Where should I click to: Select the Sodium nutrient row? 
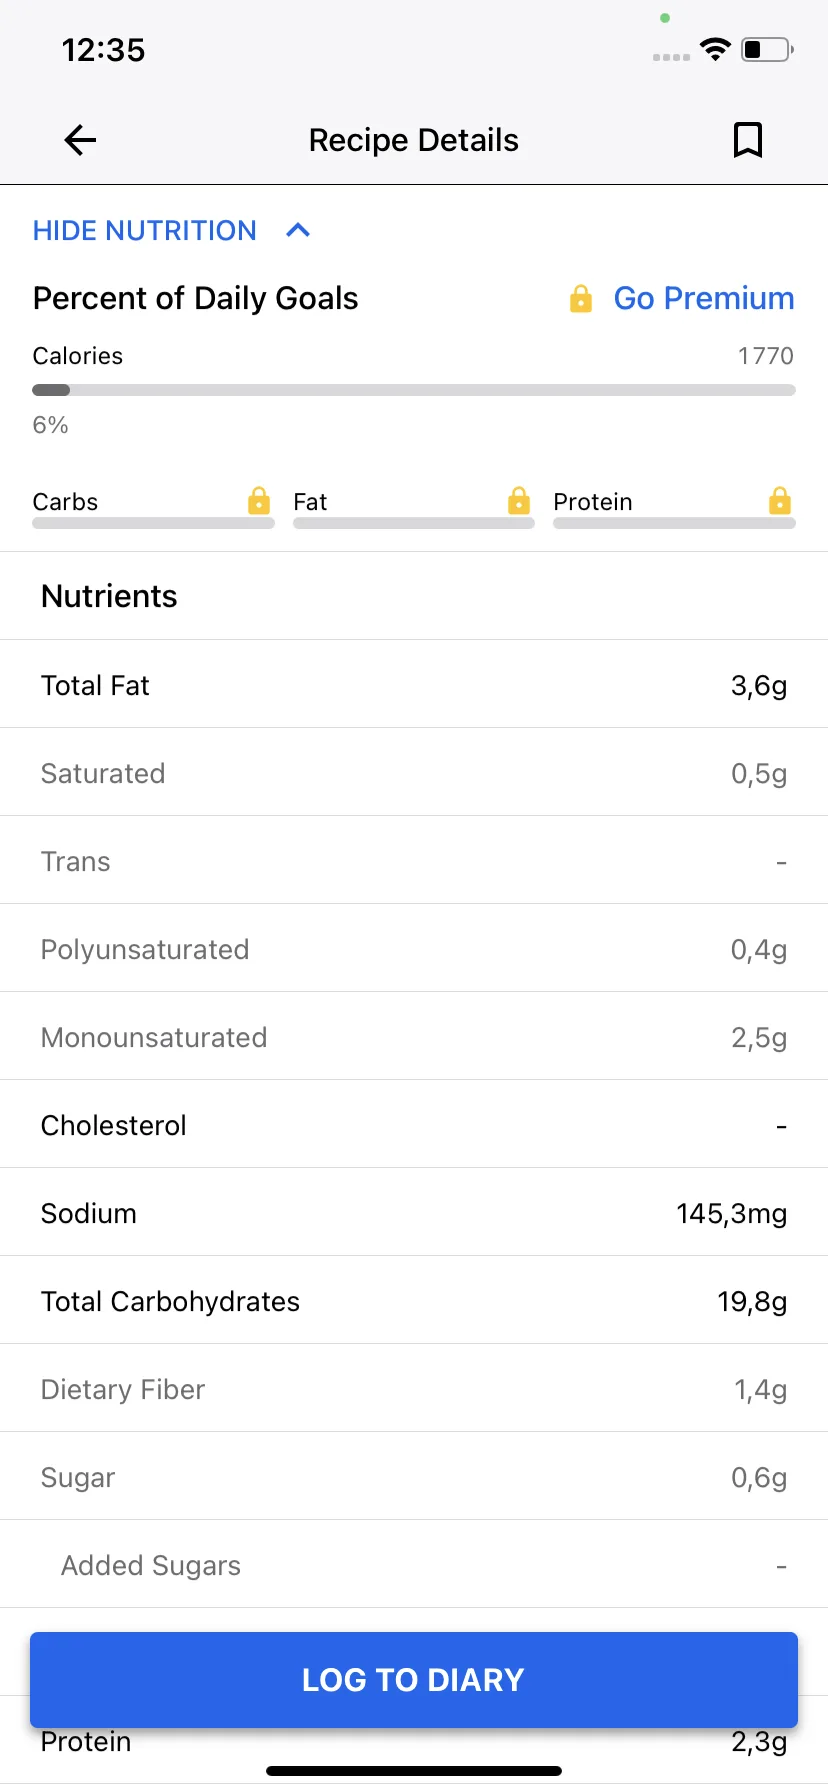pyautogui.click(x=414, y=1212)
